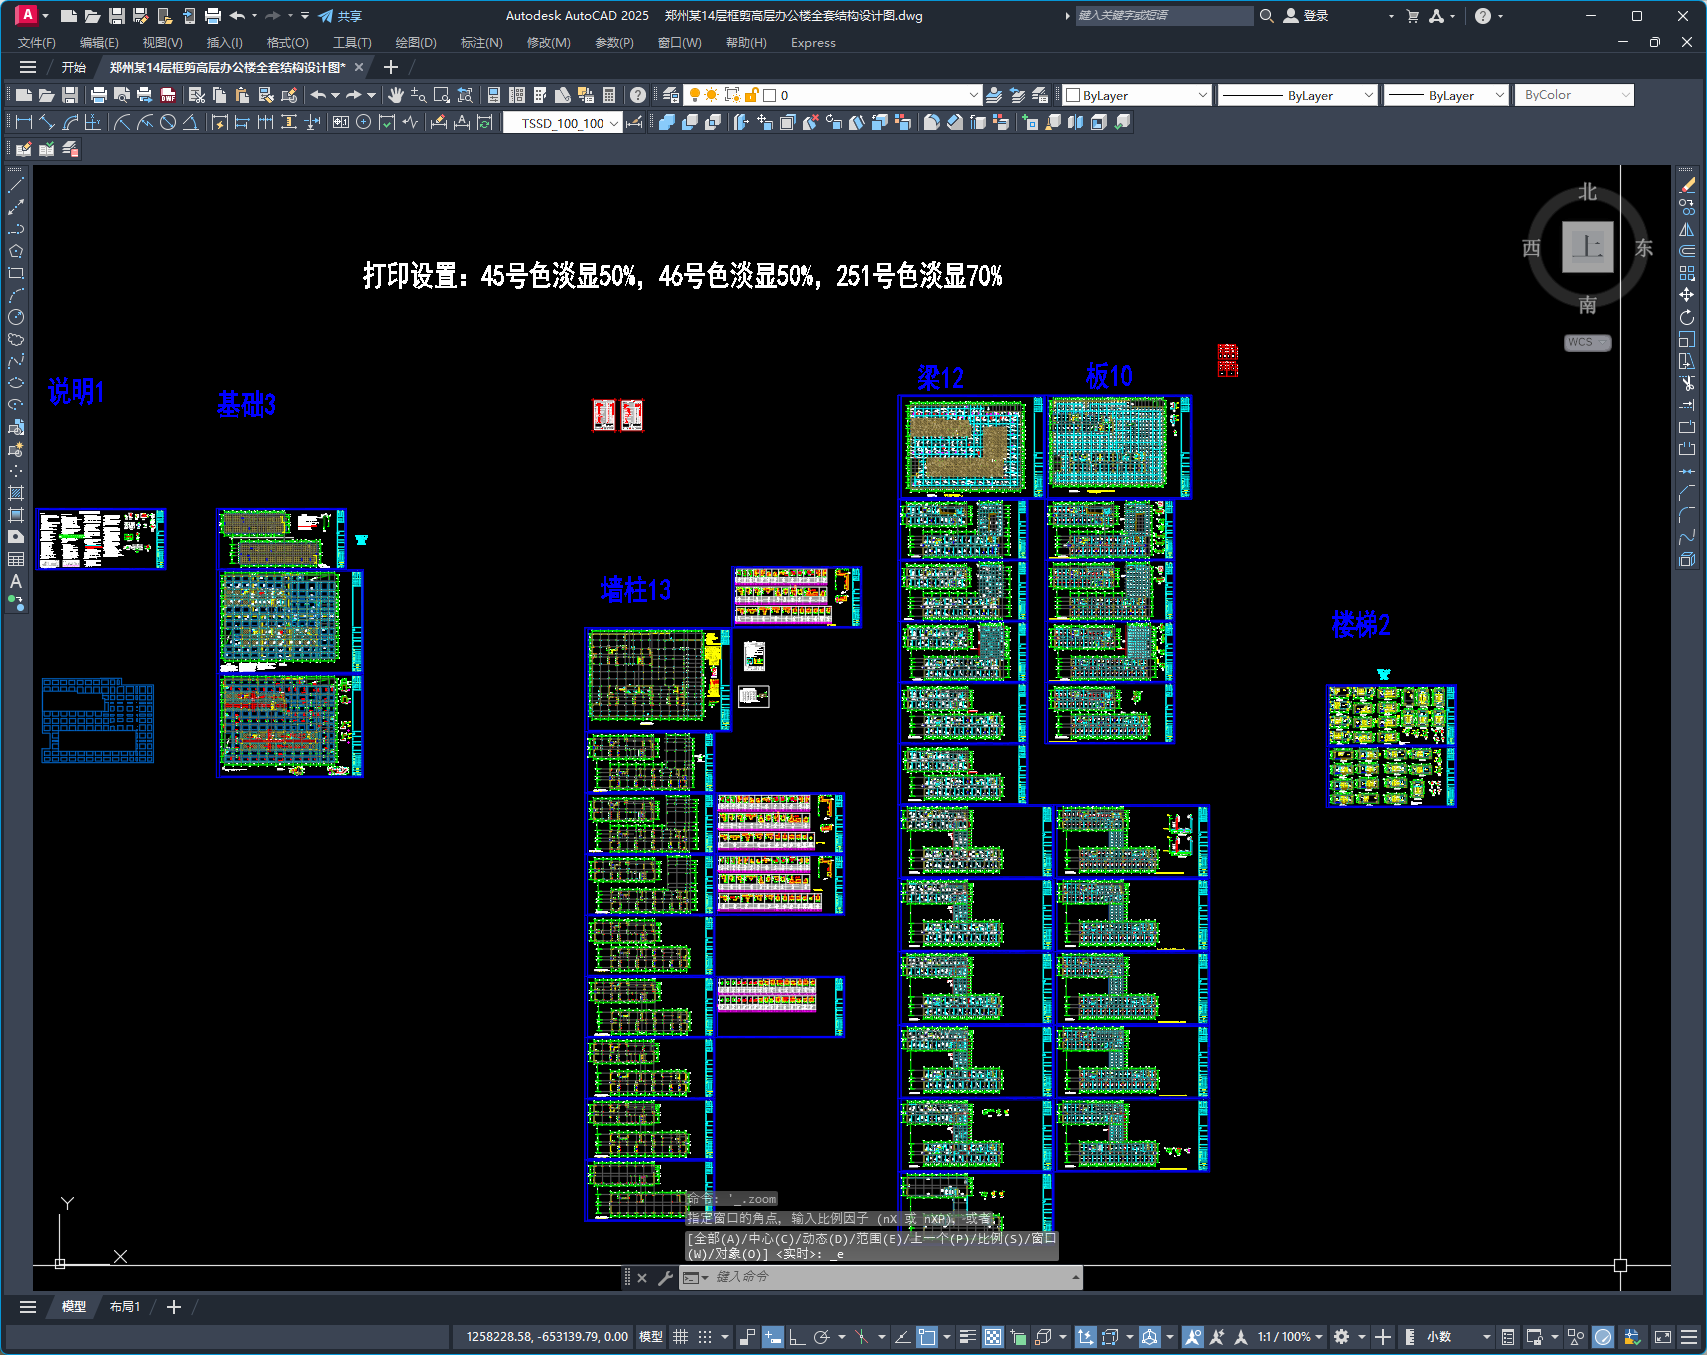
Task: Toggle annotation visibility in status bar
Action: [x=1192, y=1337]
